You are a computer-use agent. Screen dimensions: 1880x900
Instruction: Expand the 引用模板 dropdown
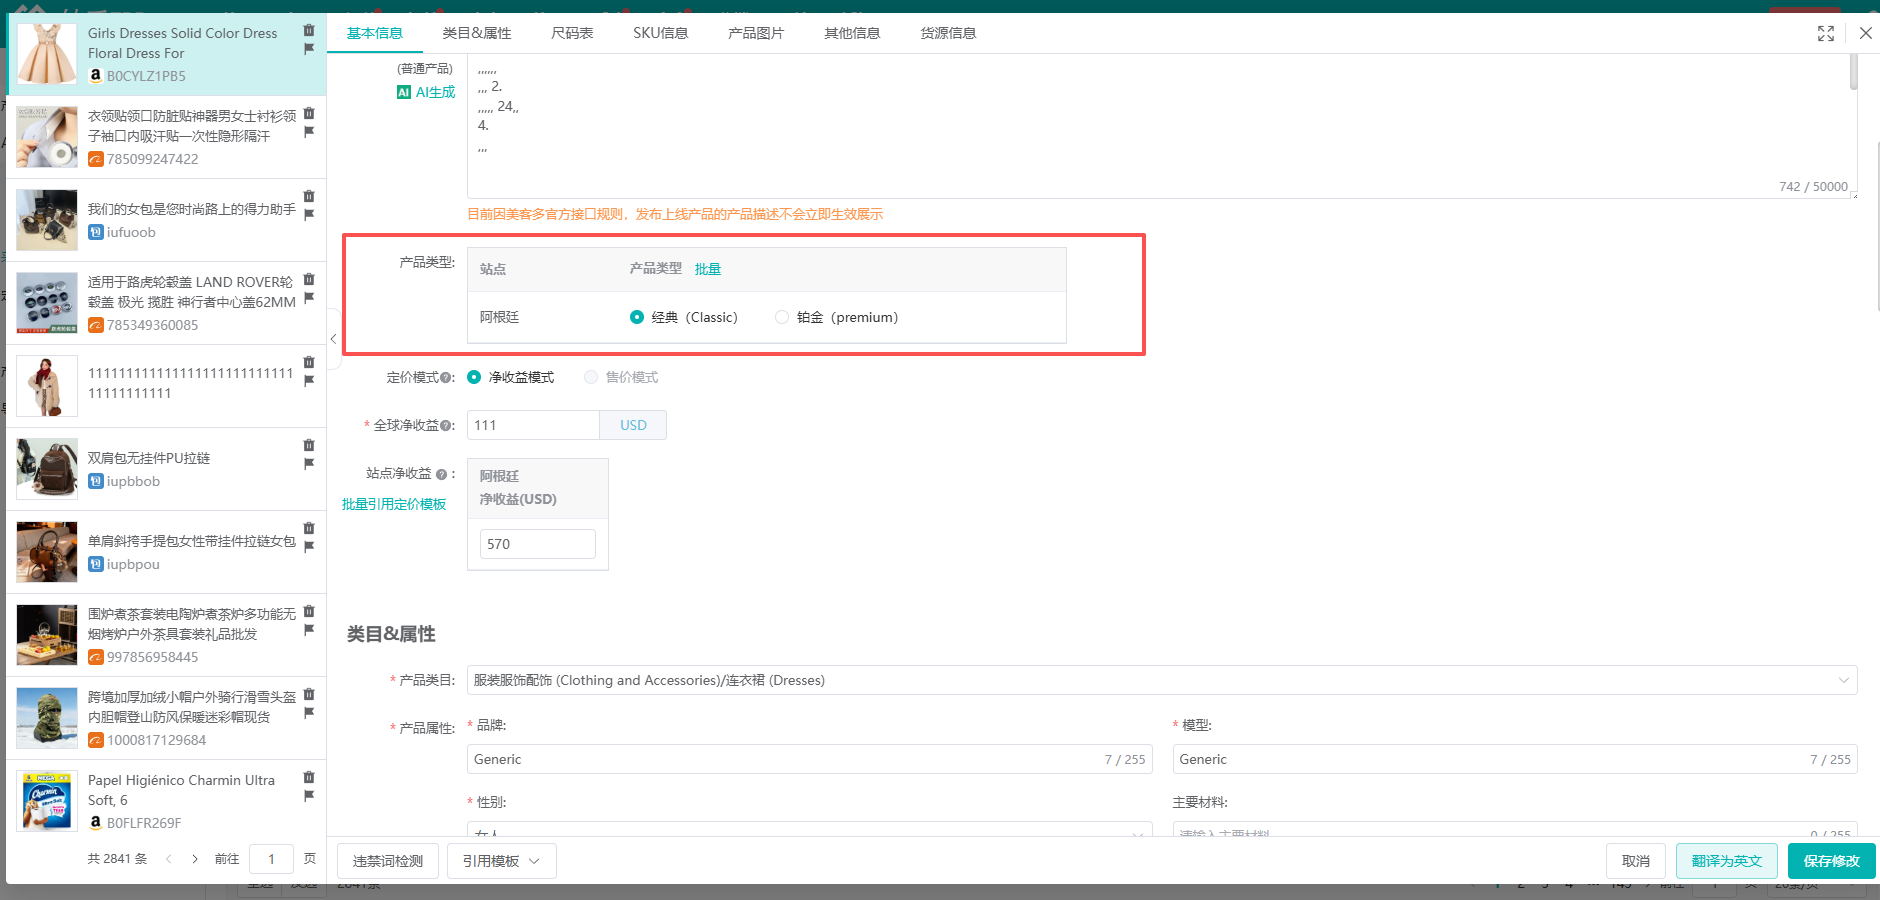501,861
